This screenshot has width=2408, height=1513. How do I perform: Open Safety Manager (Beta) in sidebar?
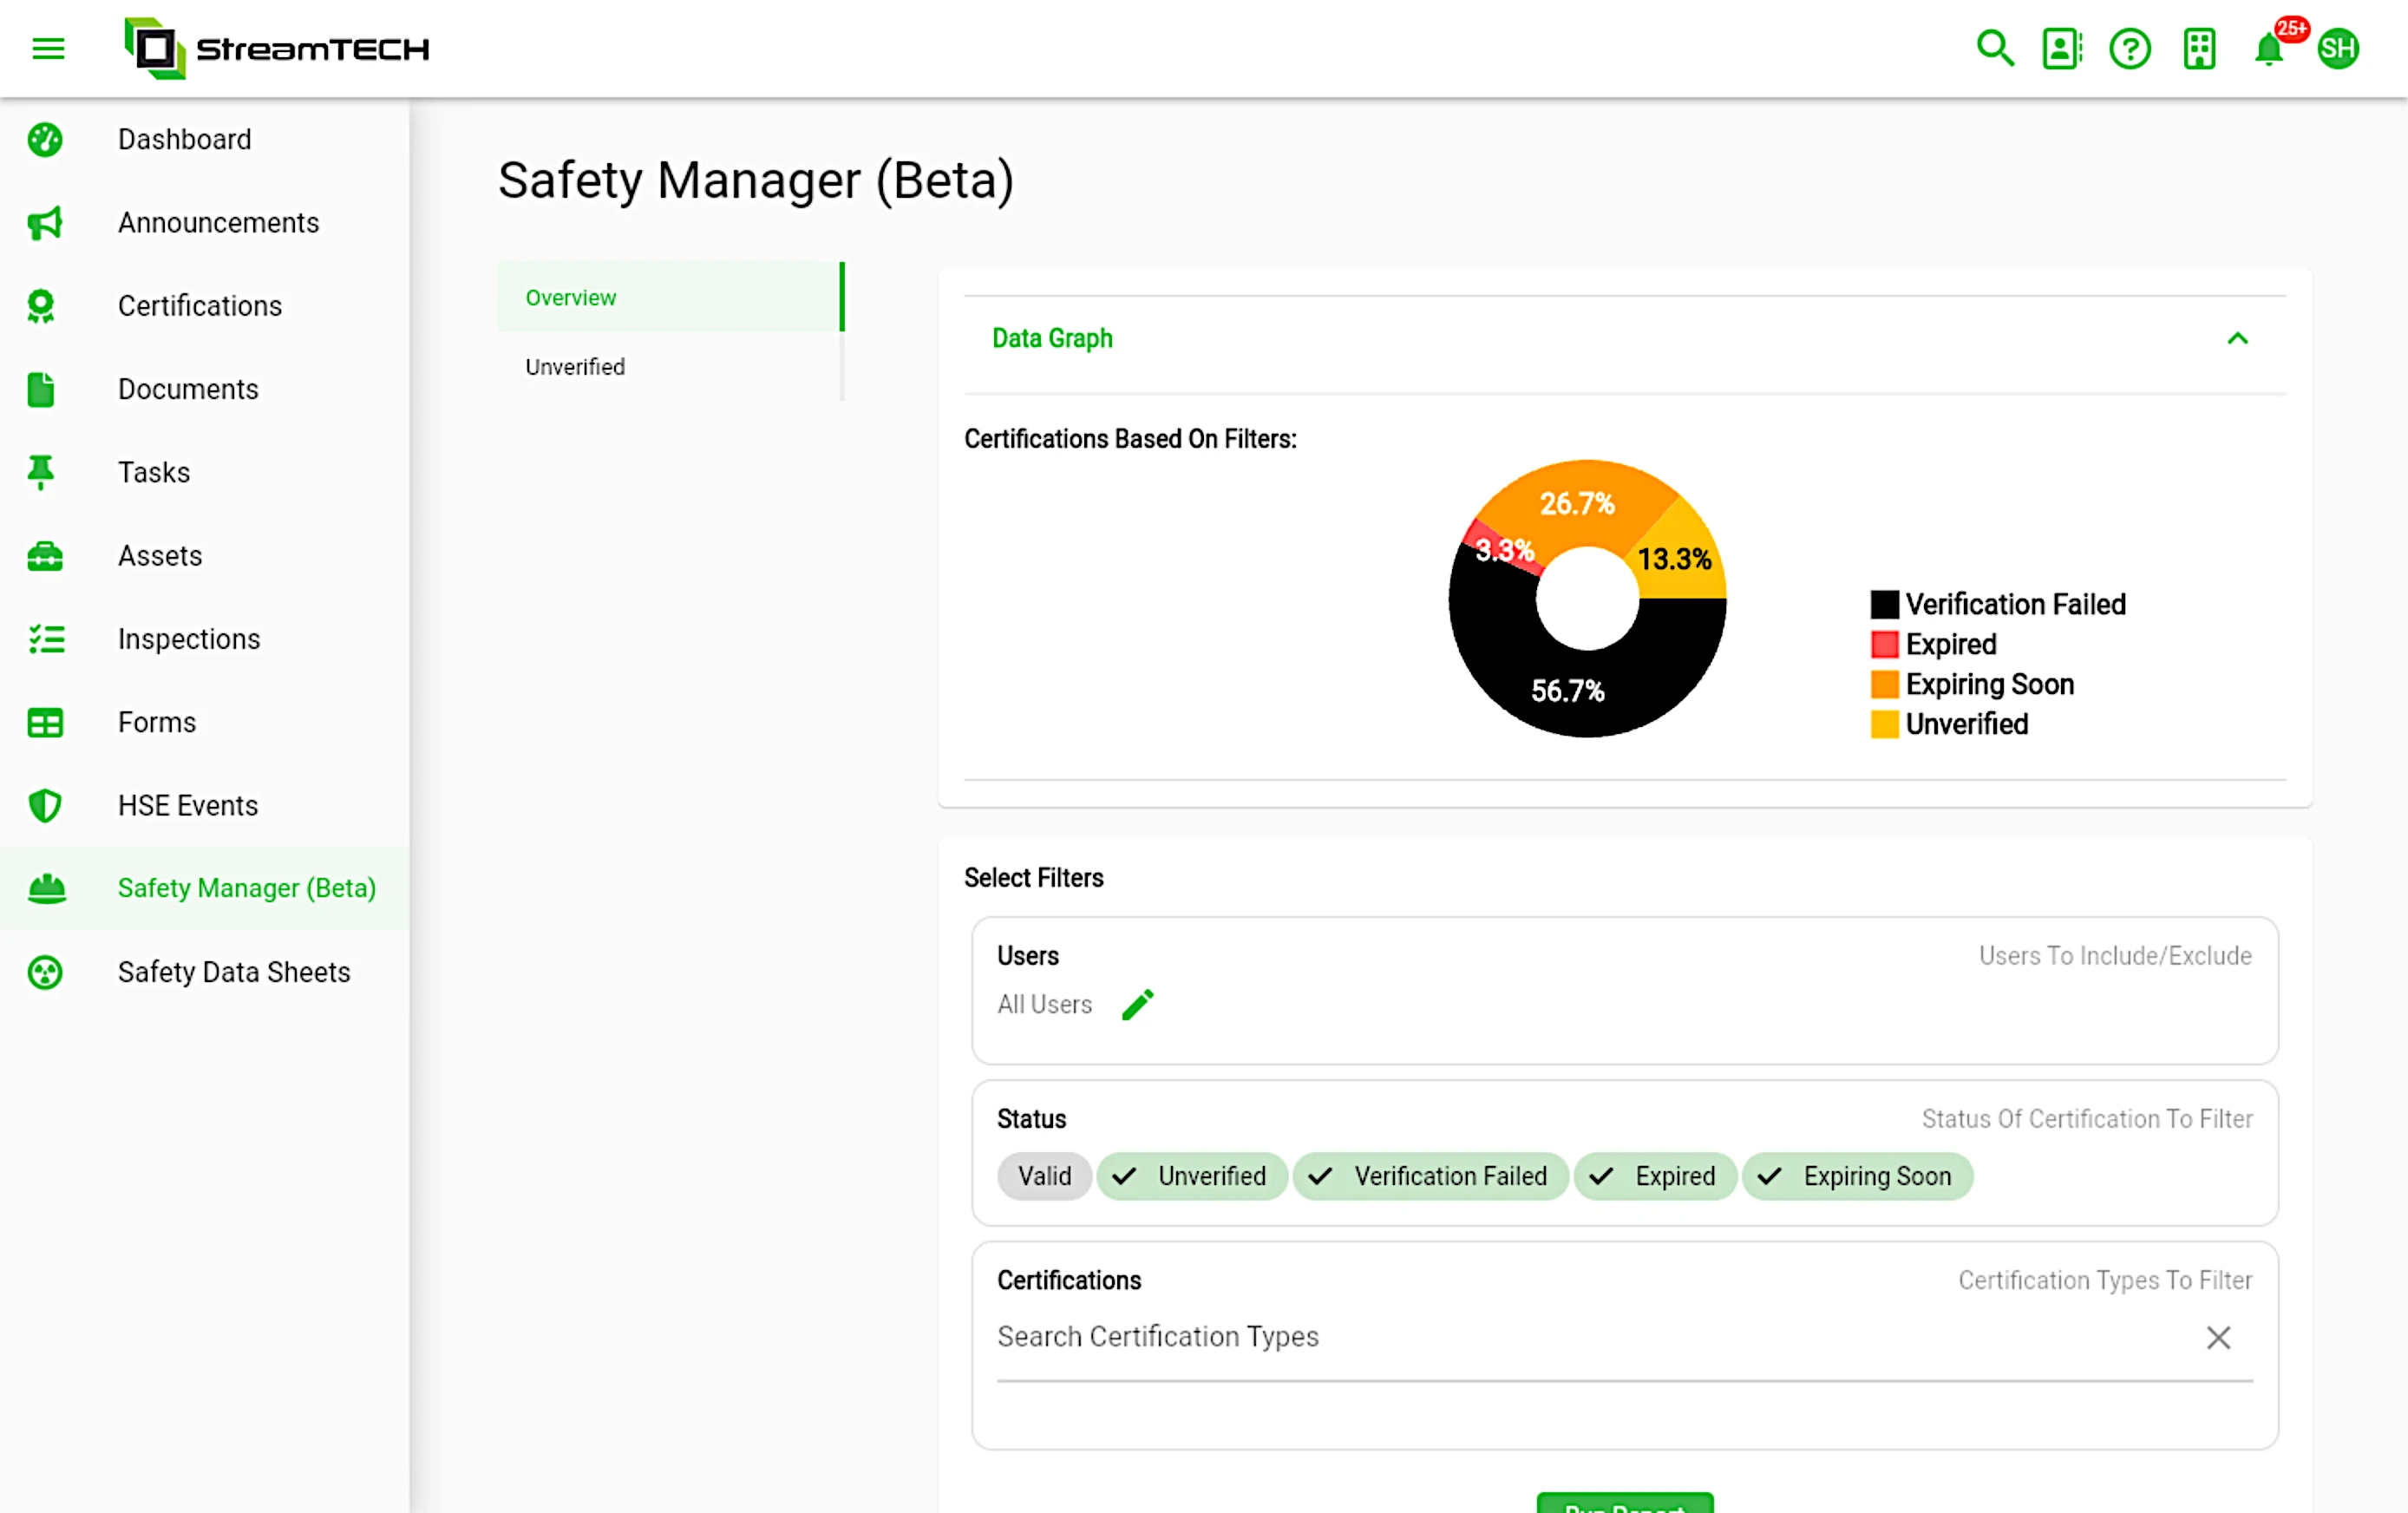pos(205,888)
